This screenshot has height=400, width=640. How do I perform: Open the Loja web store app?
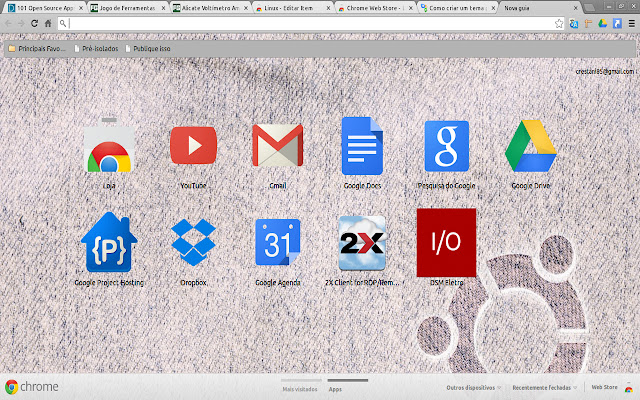[109, 146]
